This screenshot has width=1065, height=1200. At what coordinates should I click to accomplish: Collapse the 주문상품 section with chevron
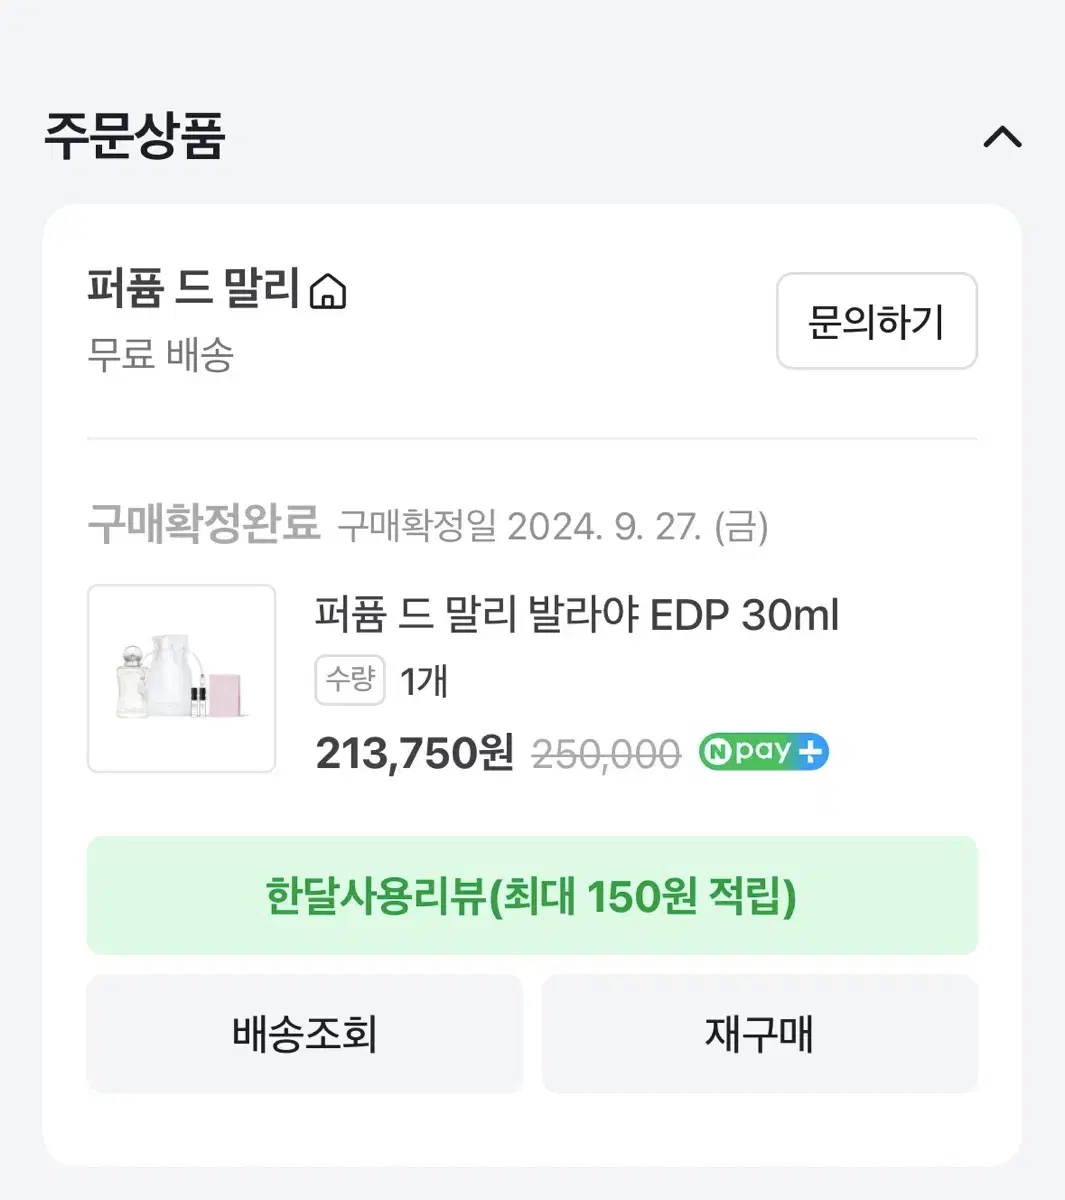point(1002,137)
